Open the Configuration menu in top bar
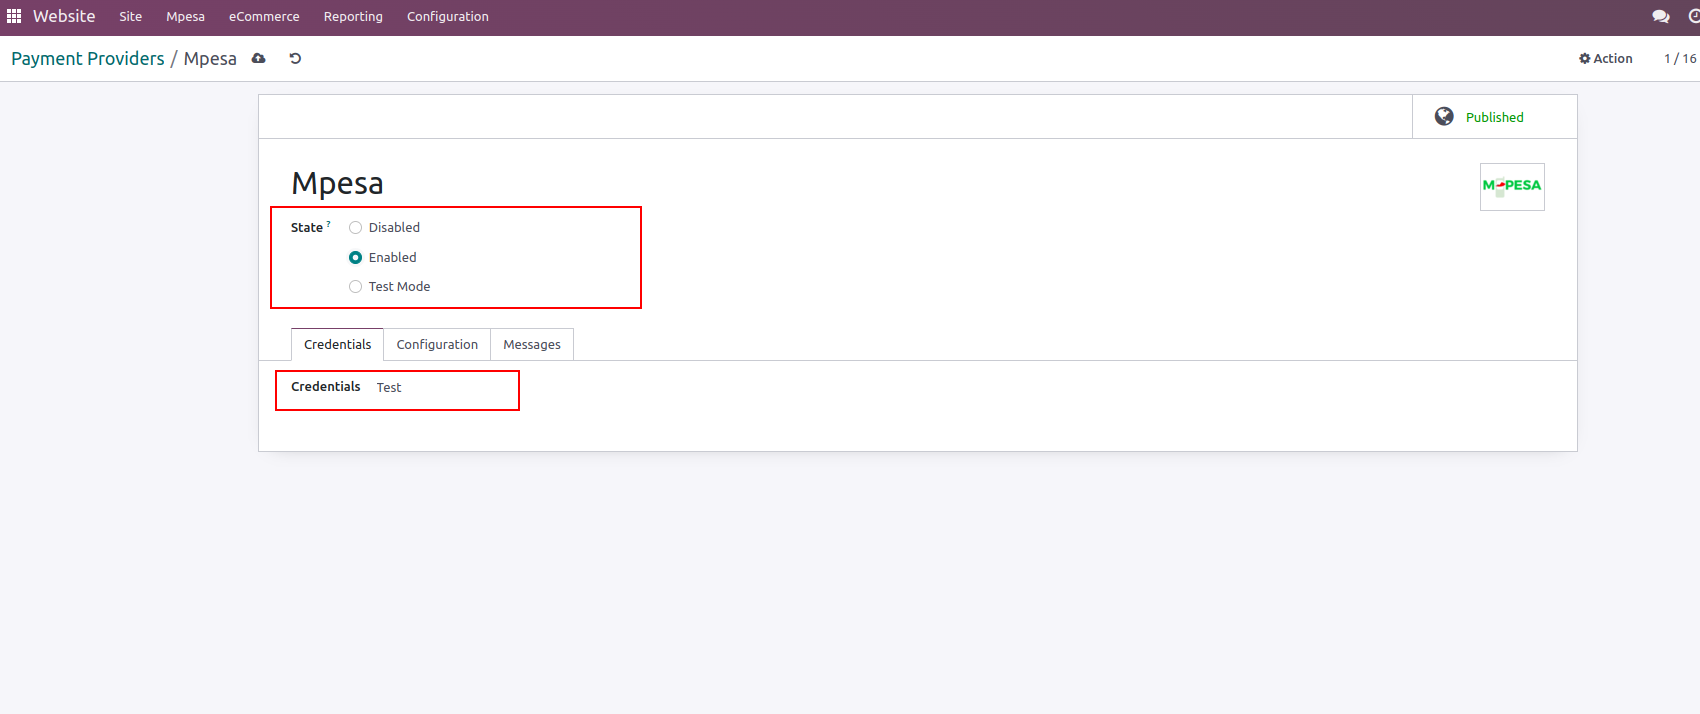 [447, 17]
